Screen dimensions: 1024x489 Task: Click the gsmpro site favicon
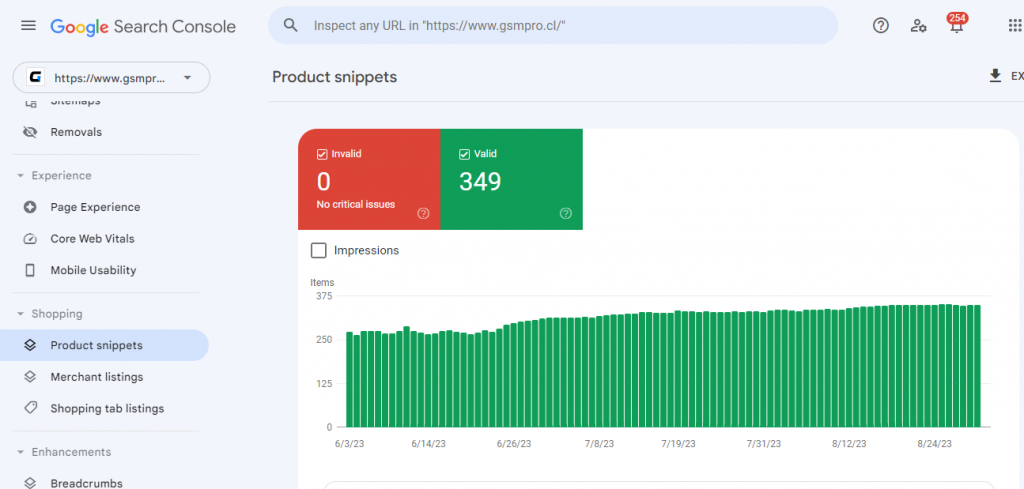point(35,78)
